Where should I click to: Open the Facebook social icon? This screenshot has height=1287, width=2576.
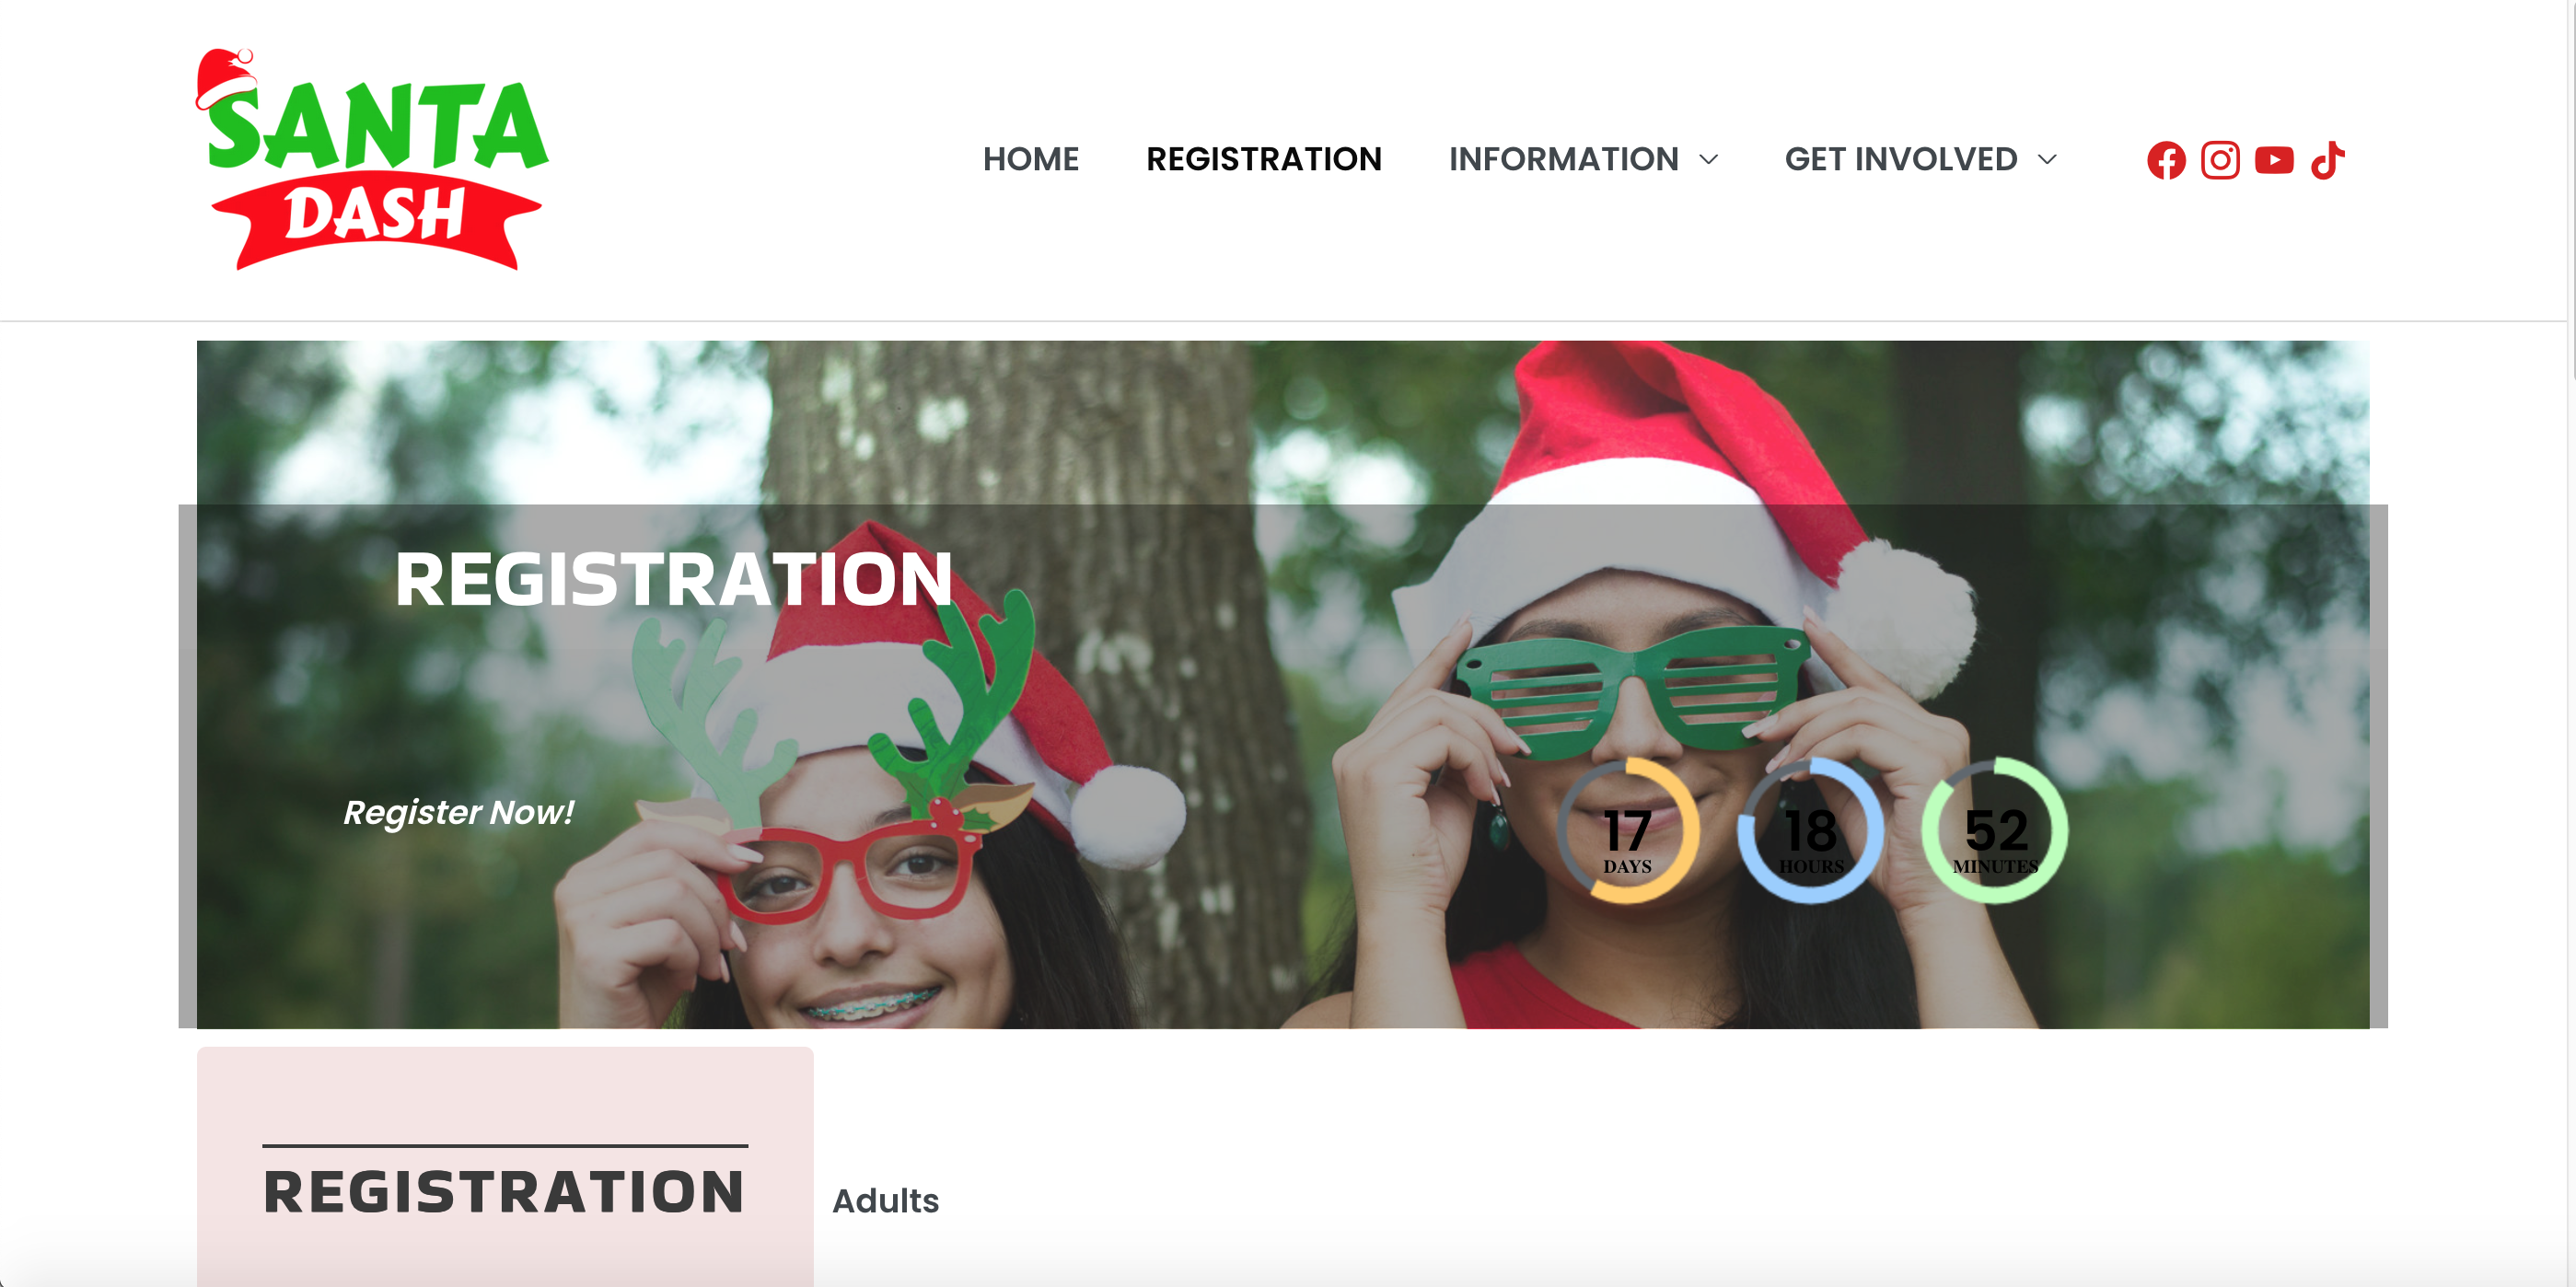pyautogui.click(x=2166, y=160)
